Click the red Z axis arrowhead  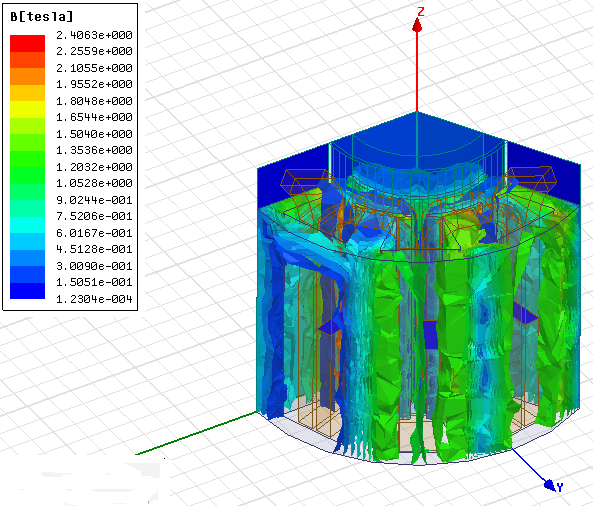click(x=417, y=25)
